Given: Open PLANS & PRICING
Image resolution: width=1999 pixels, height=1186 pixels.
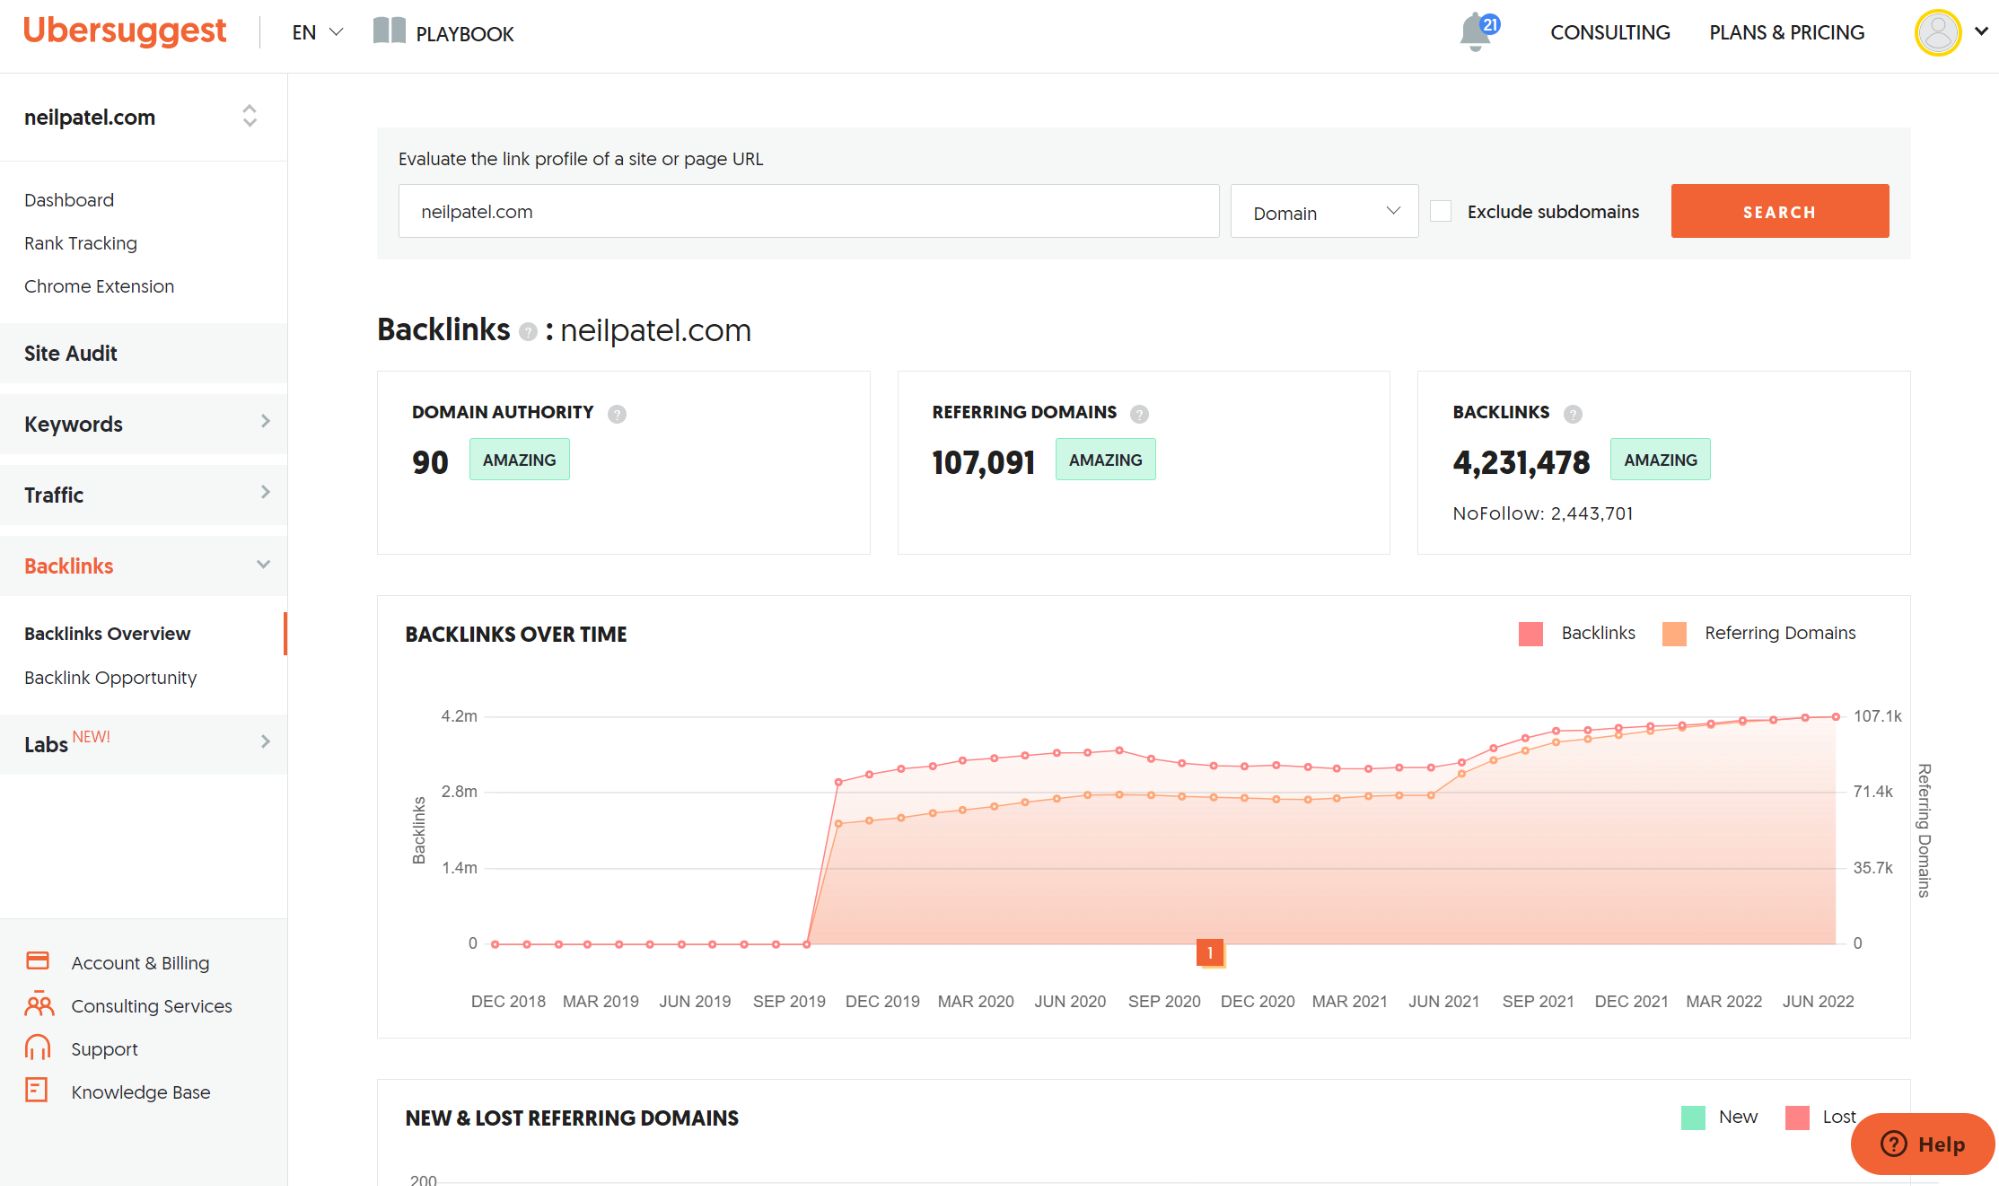Looking at the screenshot, I should pos(1786,32).
